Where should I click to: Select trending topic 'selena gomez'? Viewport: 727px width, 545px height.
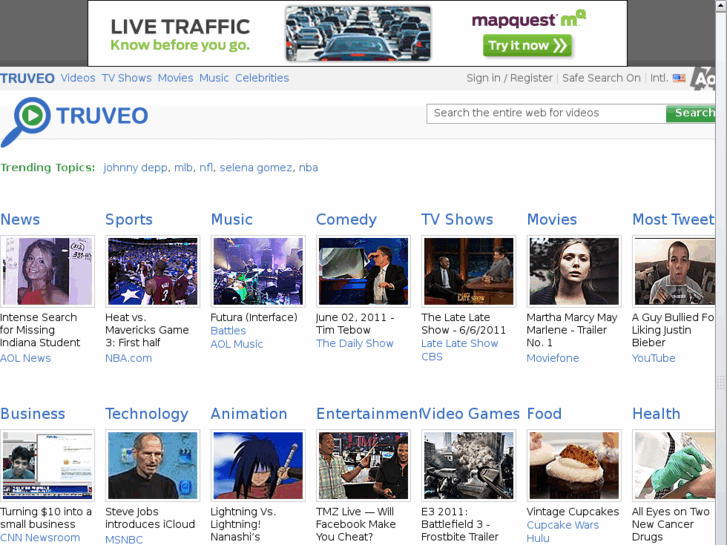[x=256, y=167]
